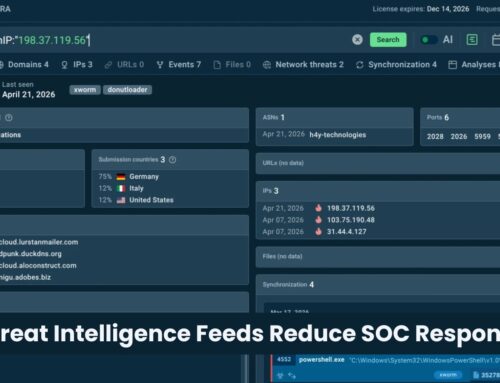Click the file icon on the Files tab

(217, 65)
